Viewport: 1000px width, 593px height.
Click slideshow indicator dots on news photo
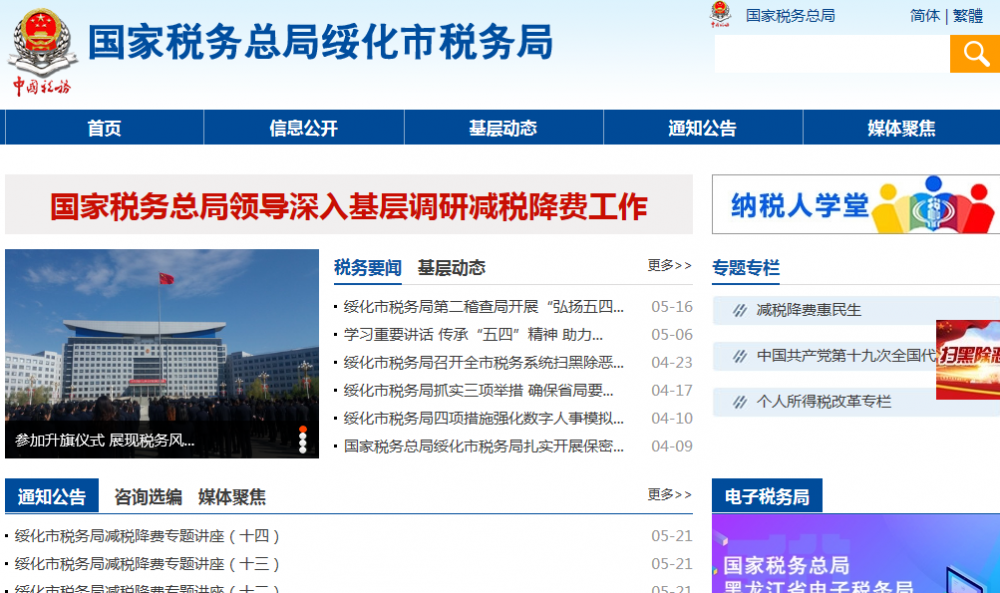303,440
